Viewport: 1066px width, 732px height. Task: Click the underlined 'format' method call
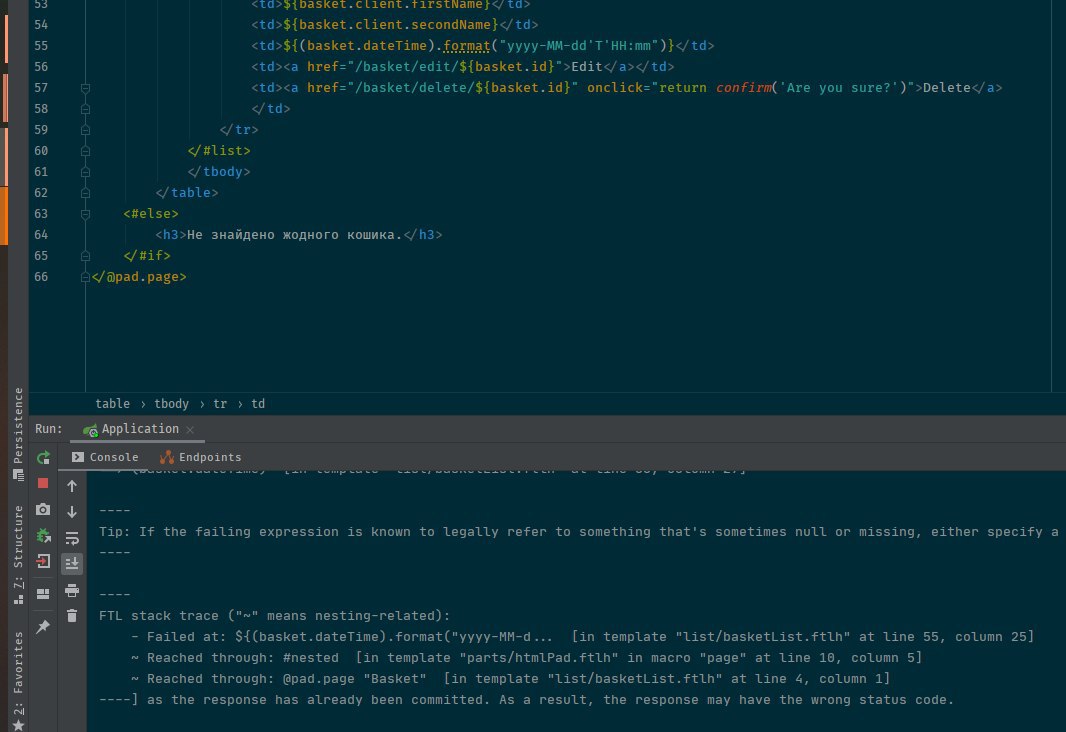tap(466, 46)
